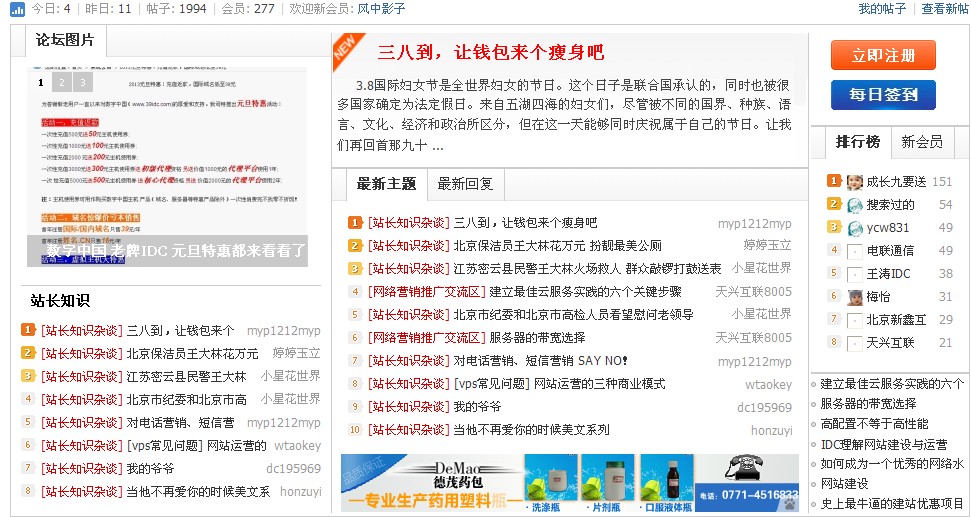
Task: Click avatar placeholder of 王涛IDC
Action: (x=855, y=274)
